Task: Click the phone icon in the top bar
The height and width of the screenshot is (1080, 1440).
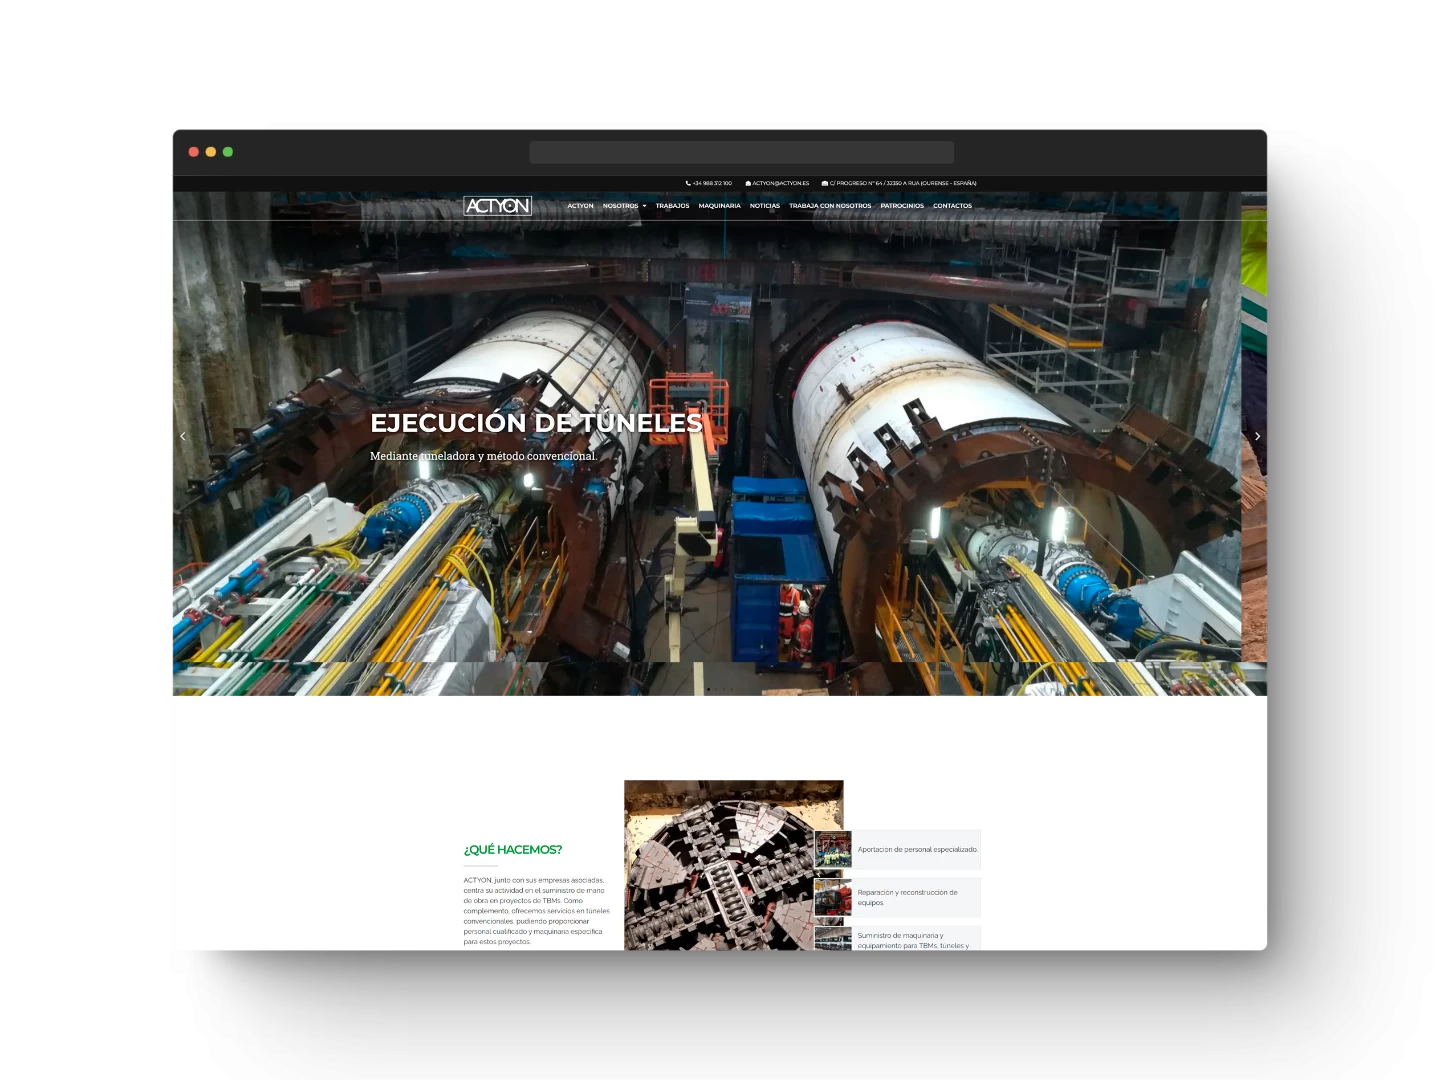Action: 688,183
